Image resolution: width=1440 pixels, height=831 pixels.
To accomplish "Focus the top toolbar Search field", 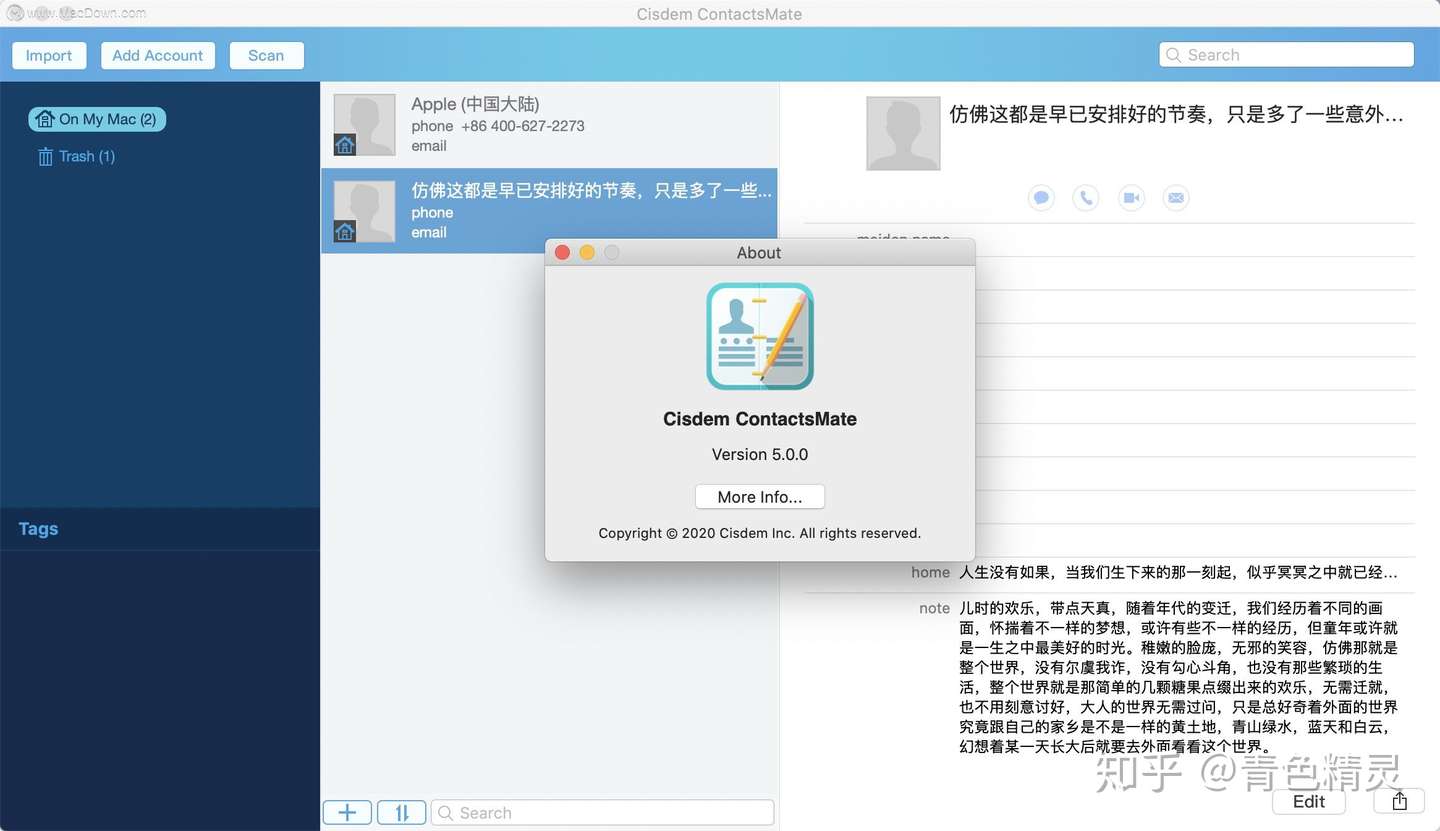I will [1287, 55].
